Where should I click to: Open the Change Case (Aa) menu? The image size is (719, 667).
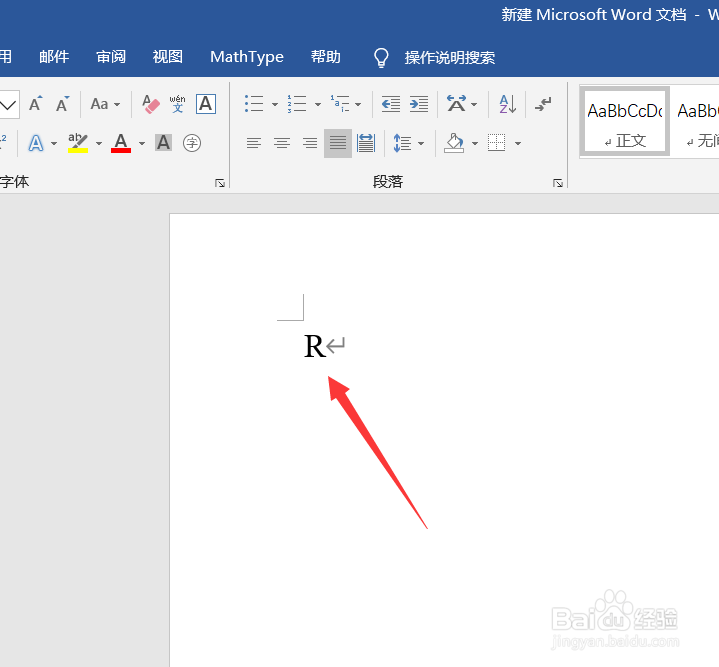pos(105,104)
